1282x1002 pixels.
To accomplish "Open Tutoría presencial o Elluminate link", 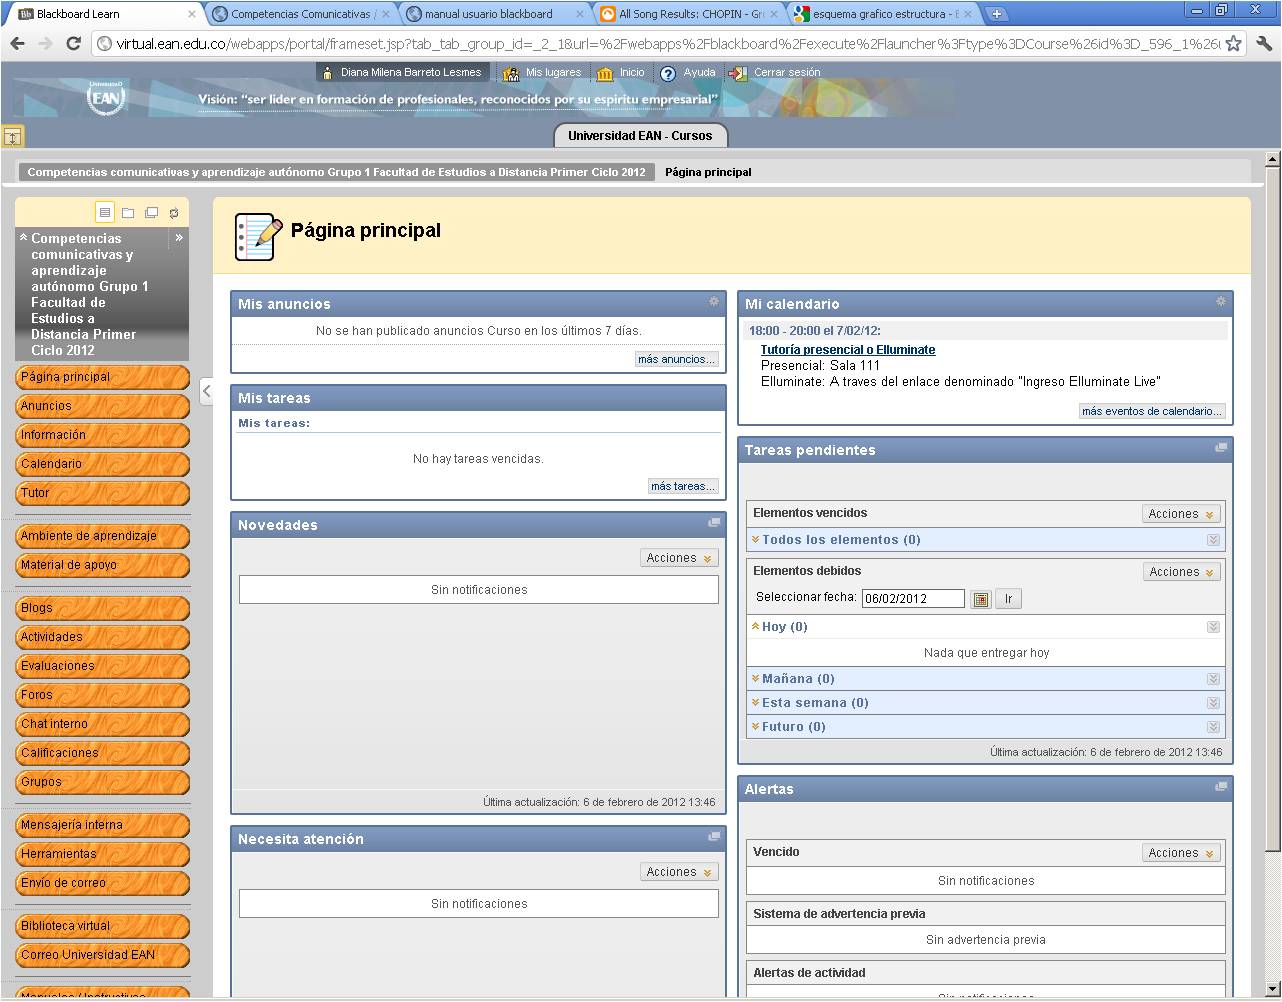I will tap(847, 350).
